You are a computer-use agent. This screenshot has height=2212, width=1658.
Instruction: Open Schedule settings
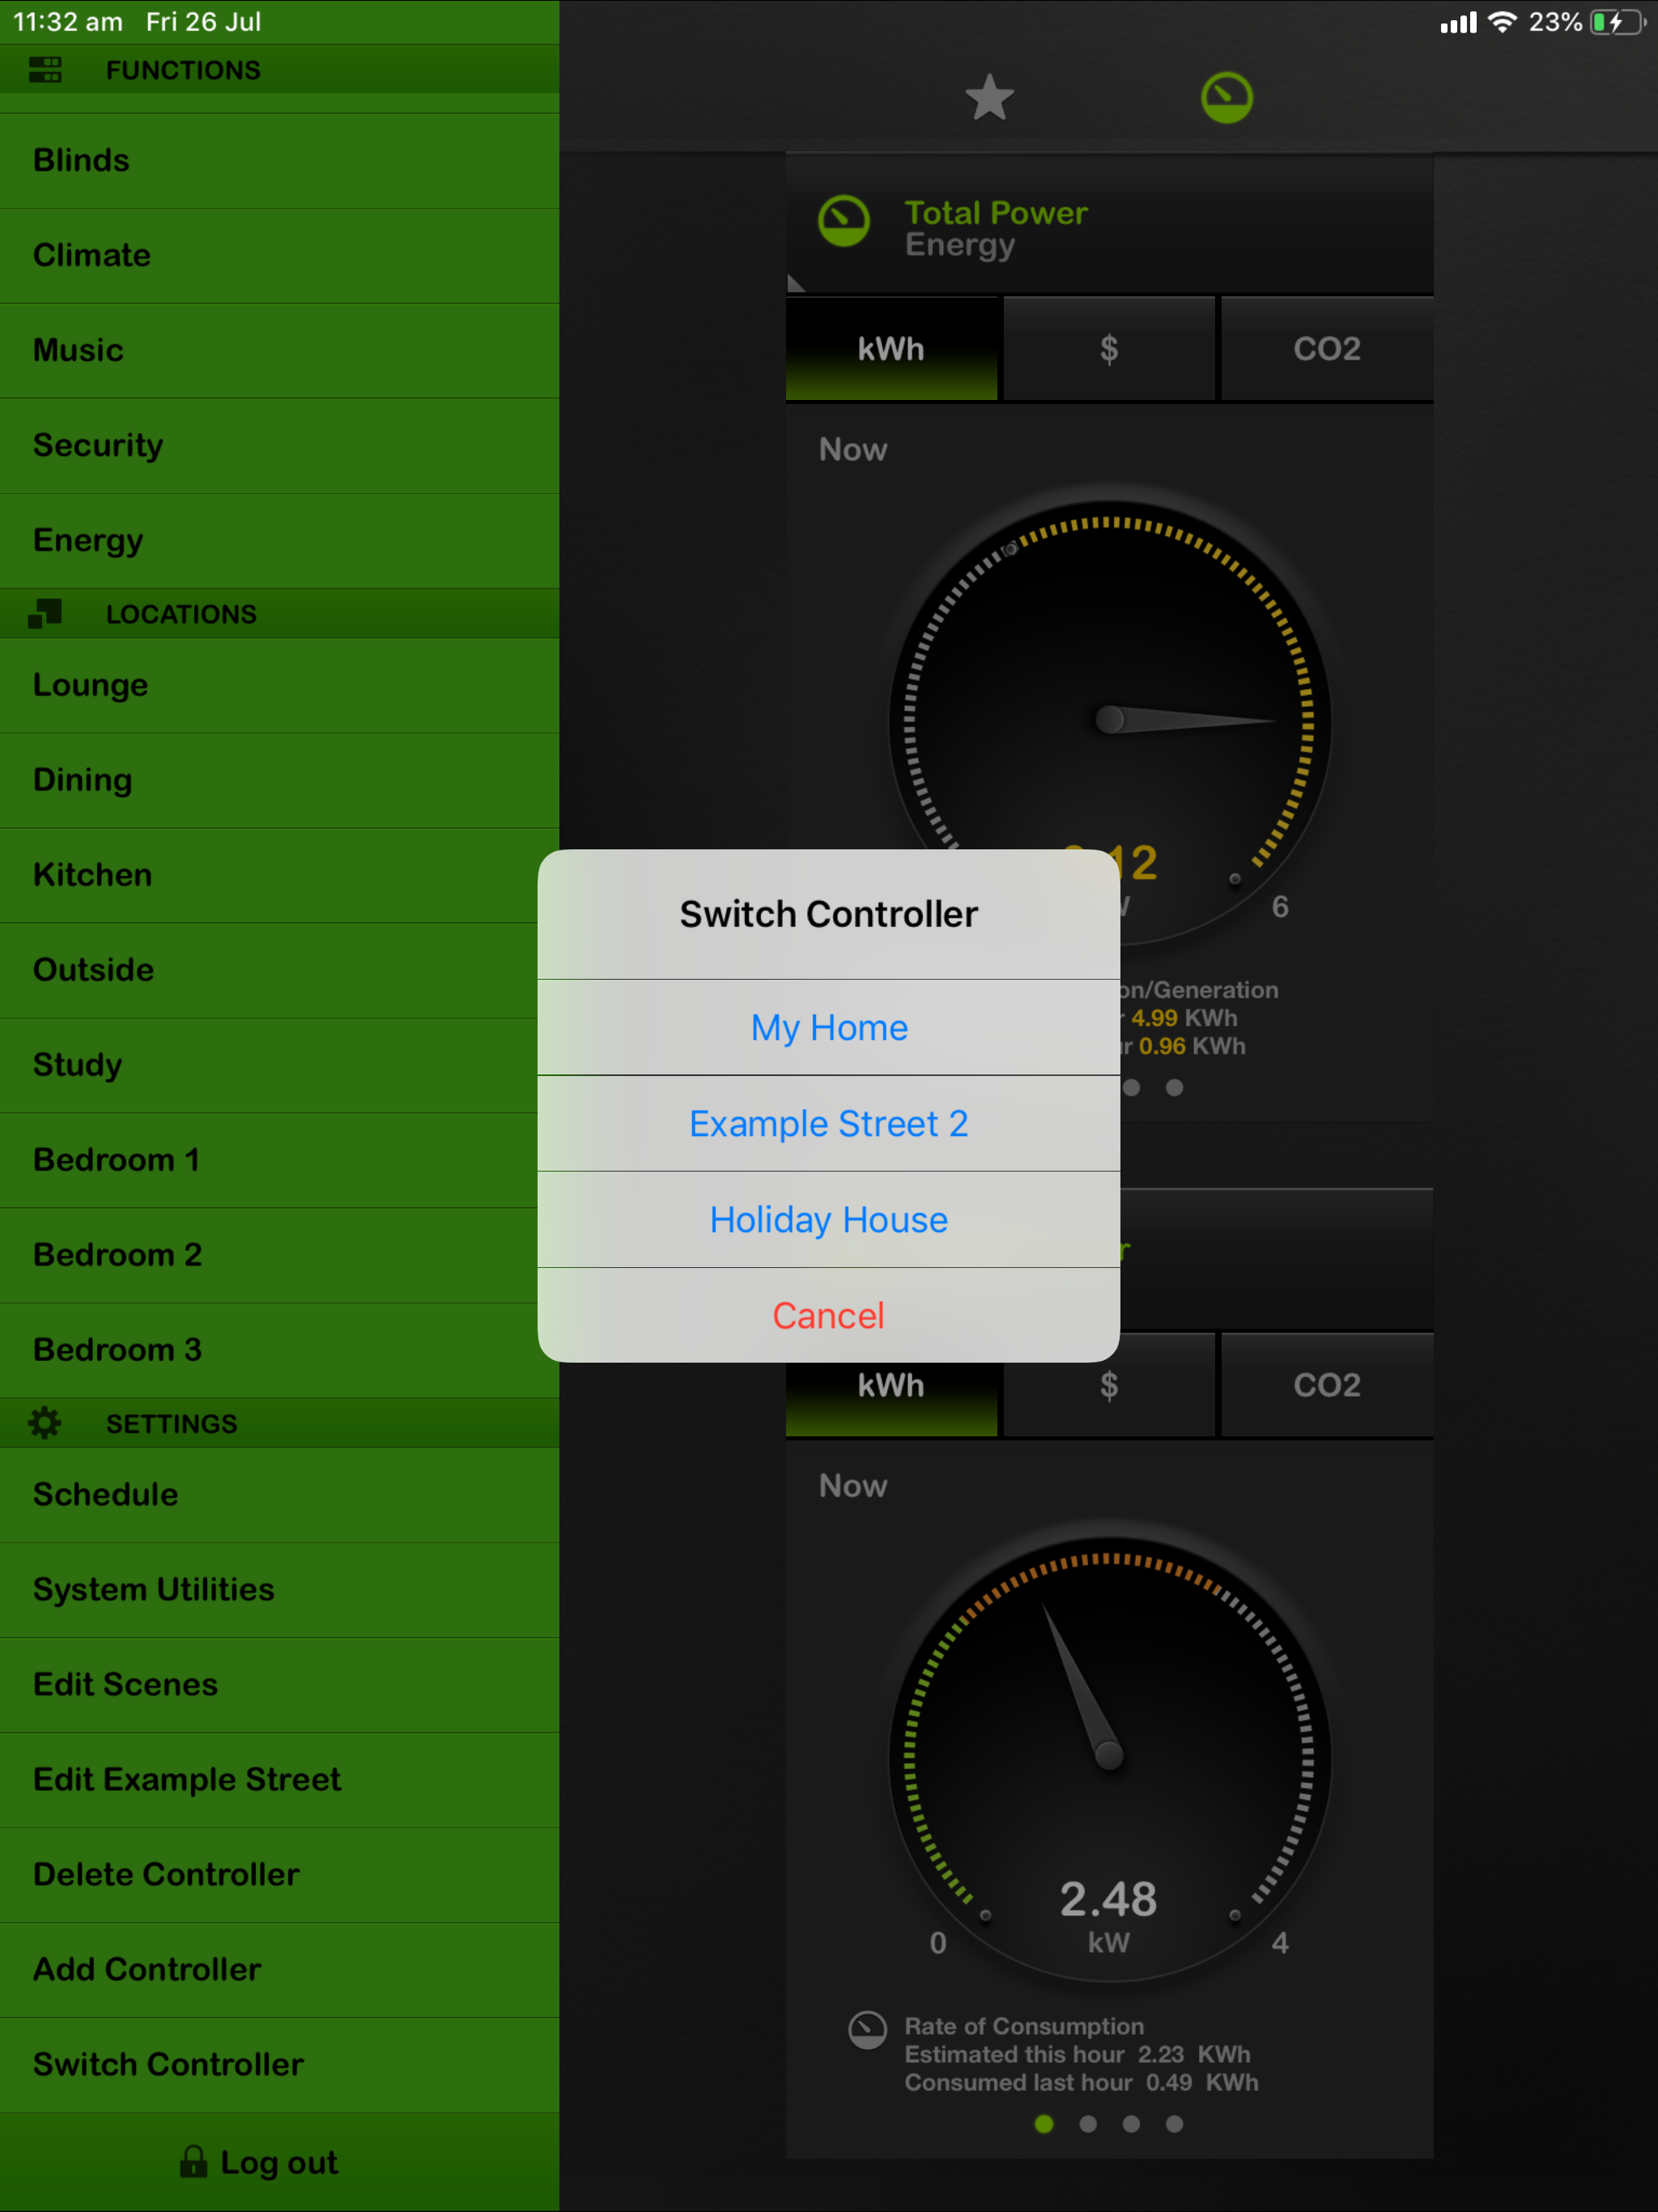(x=279, y=1495)
